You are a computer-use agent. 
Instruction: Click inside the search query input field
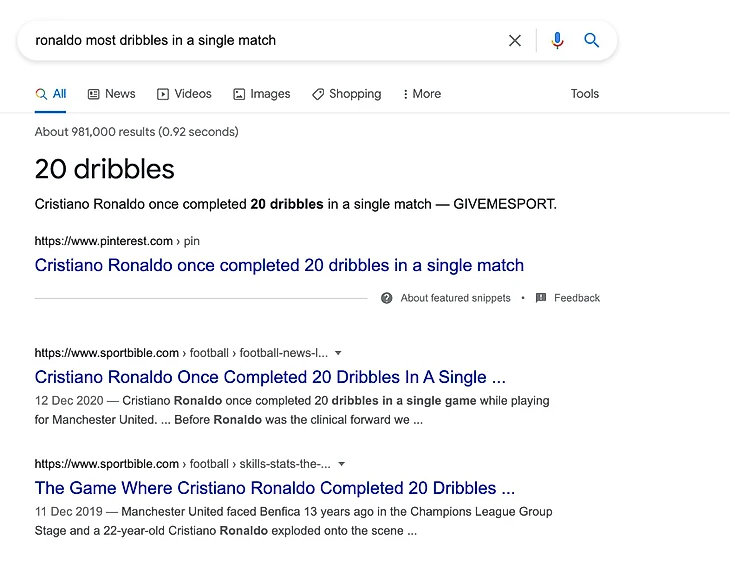[x=260, y=41]
